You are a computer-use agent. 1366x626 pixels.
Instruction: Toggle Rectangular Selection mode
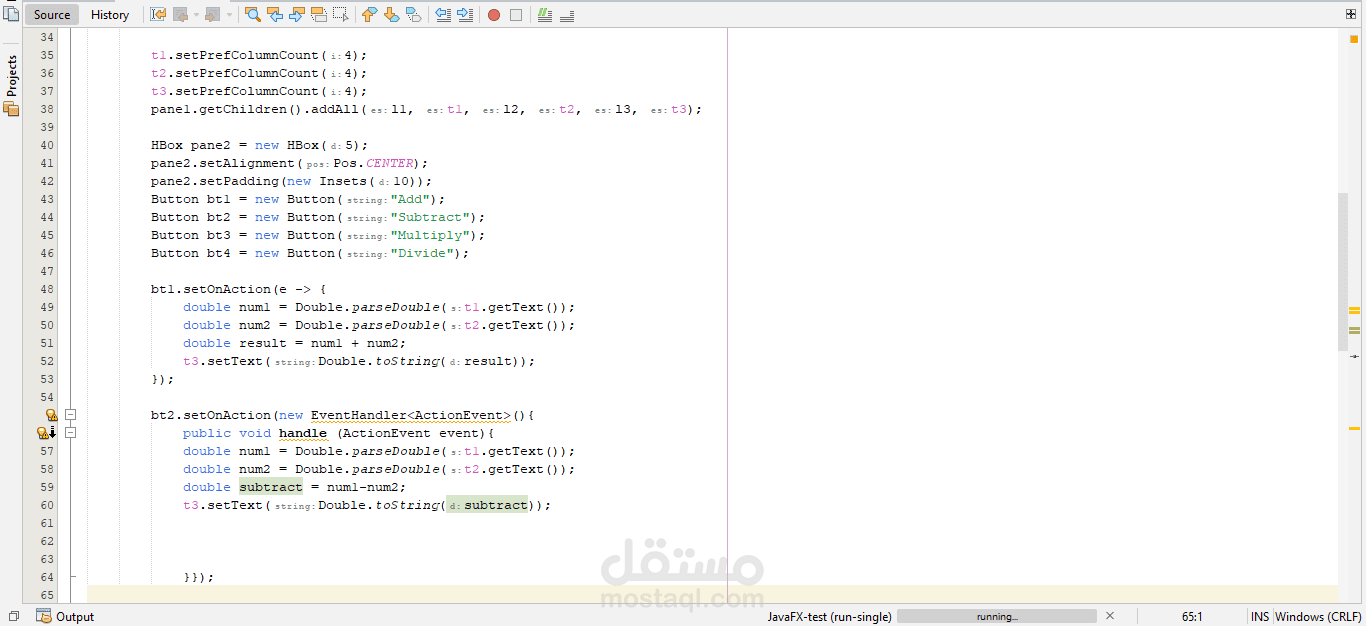tap(341, 14)
